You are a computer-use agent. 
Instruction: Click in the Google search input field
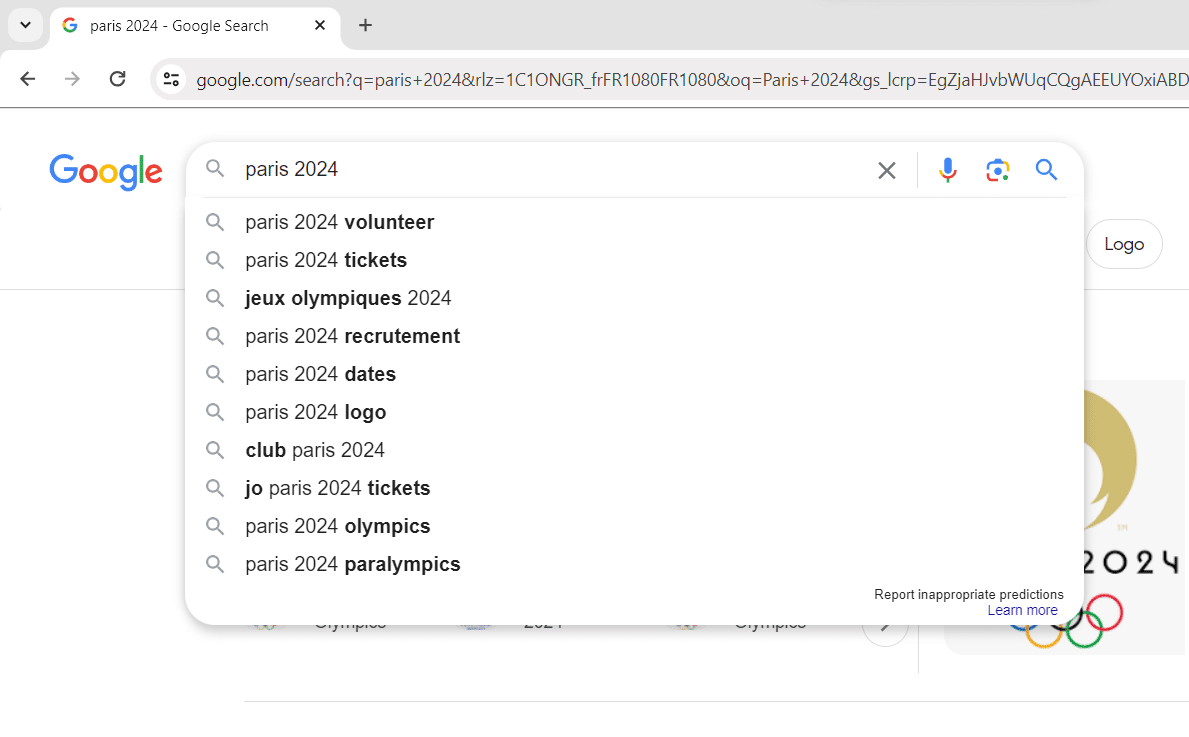click(x=550, y=170)
